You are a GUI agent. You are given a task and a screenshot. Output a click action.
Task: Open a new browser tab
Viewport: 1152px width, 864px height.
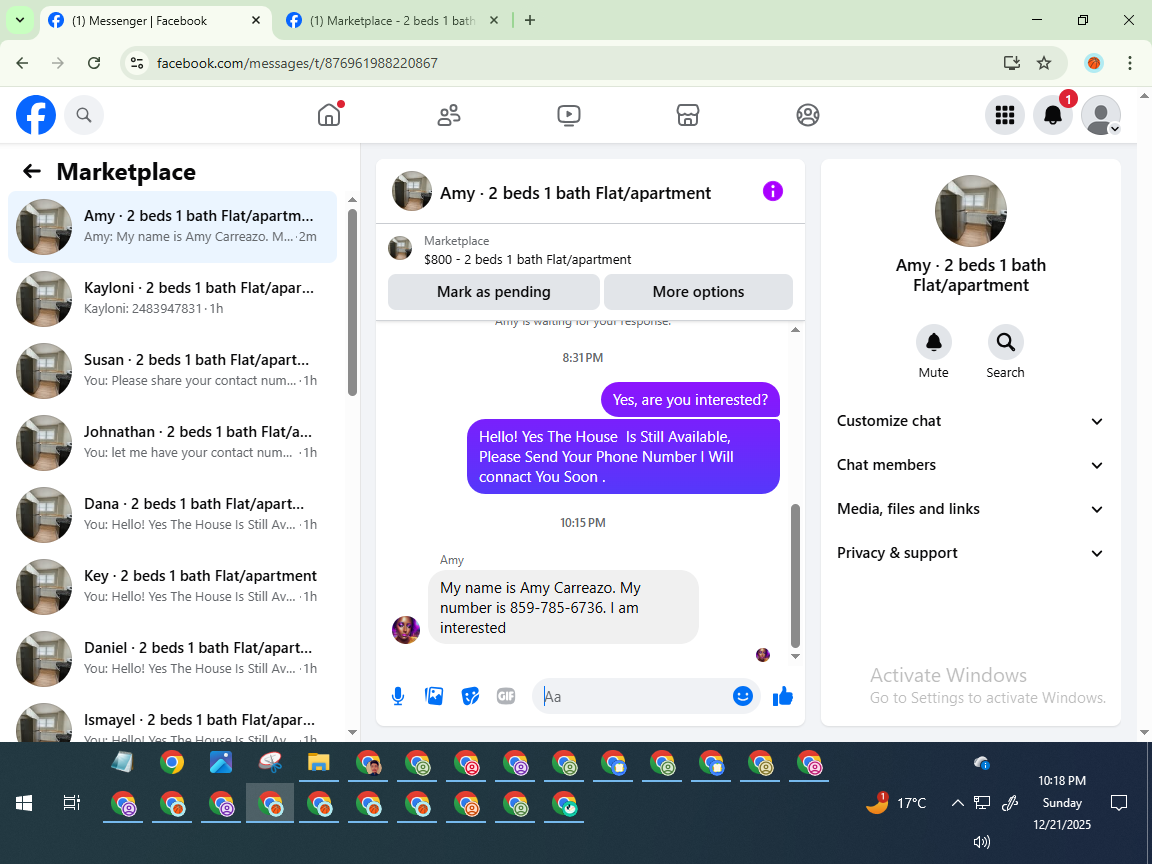click(530, 21)
